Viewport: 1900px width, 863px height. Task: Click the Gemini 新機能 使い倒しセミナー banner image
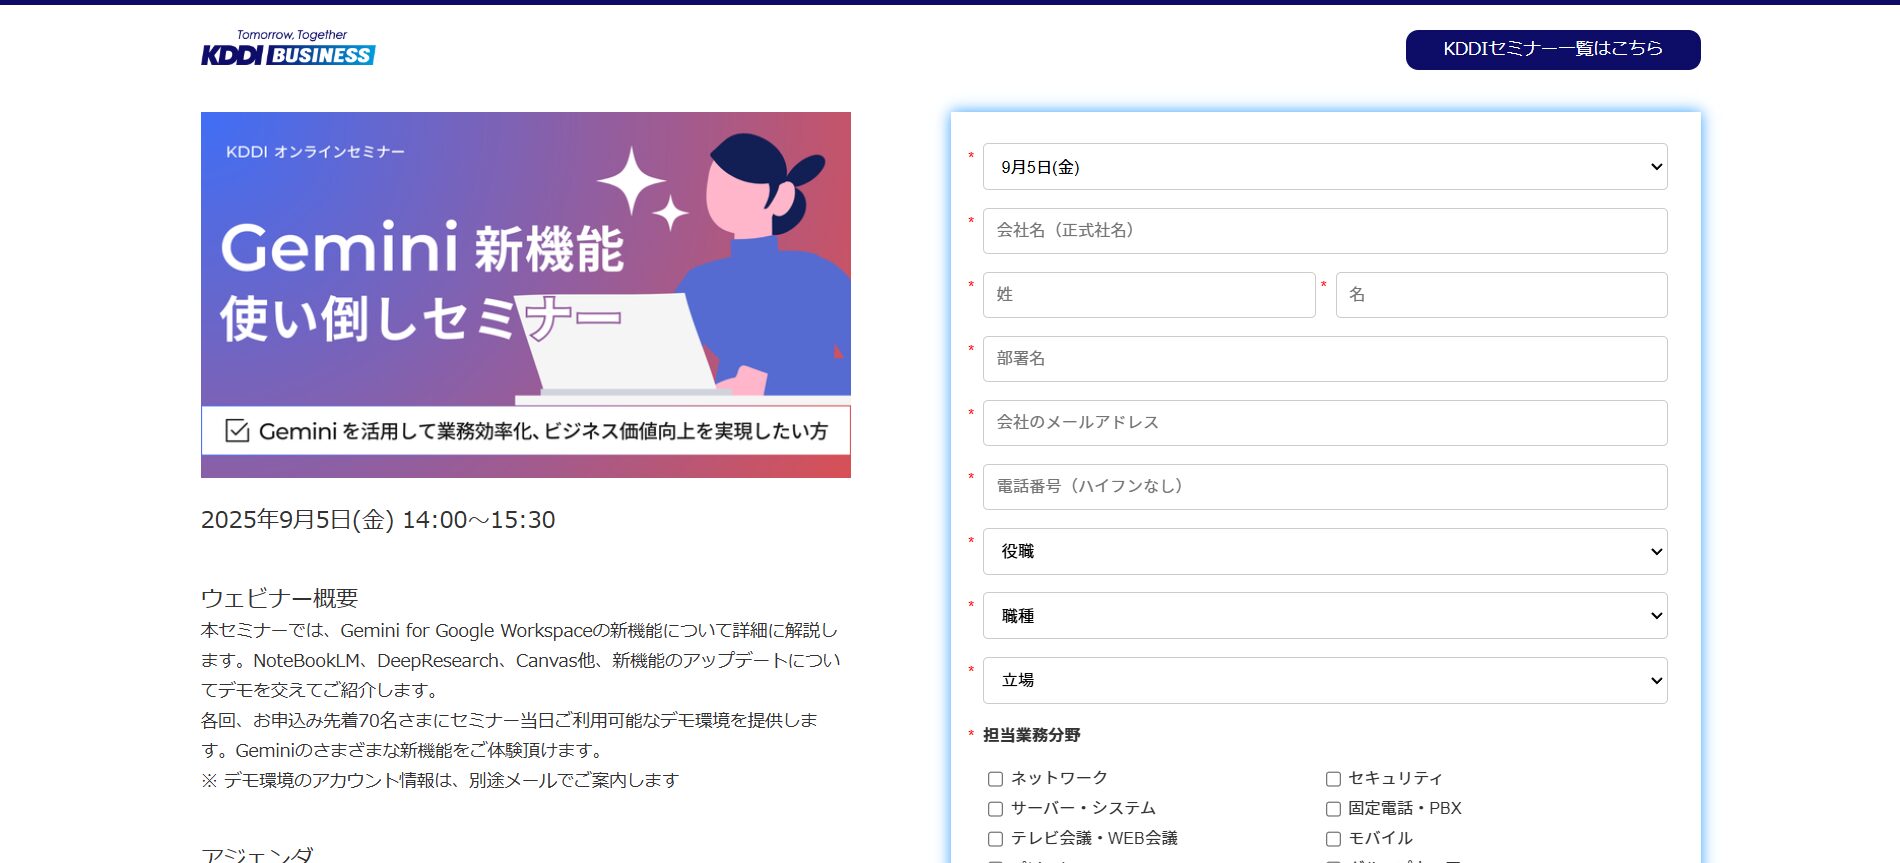tap(526, 295)
